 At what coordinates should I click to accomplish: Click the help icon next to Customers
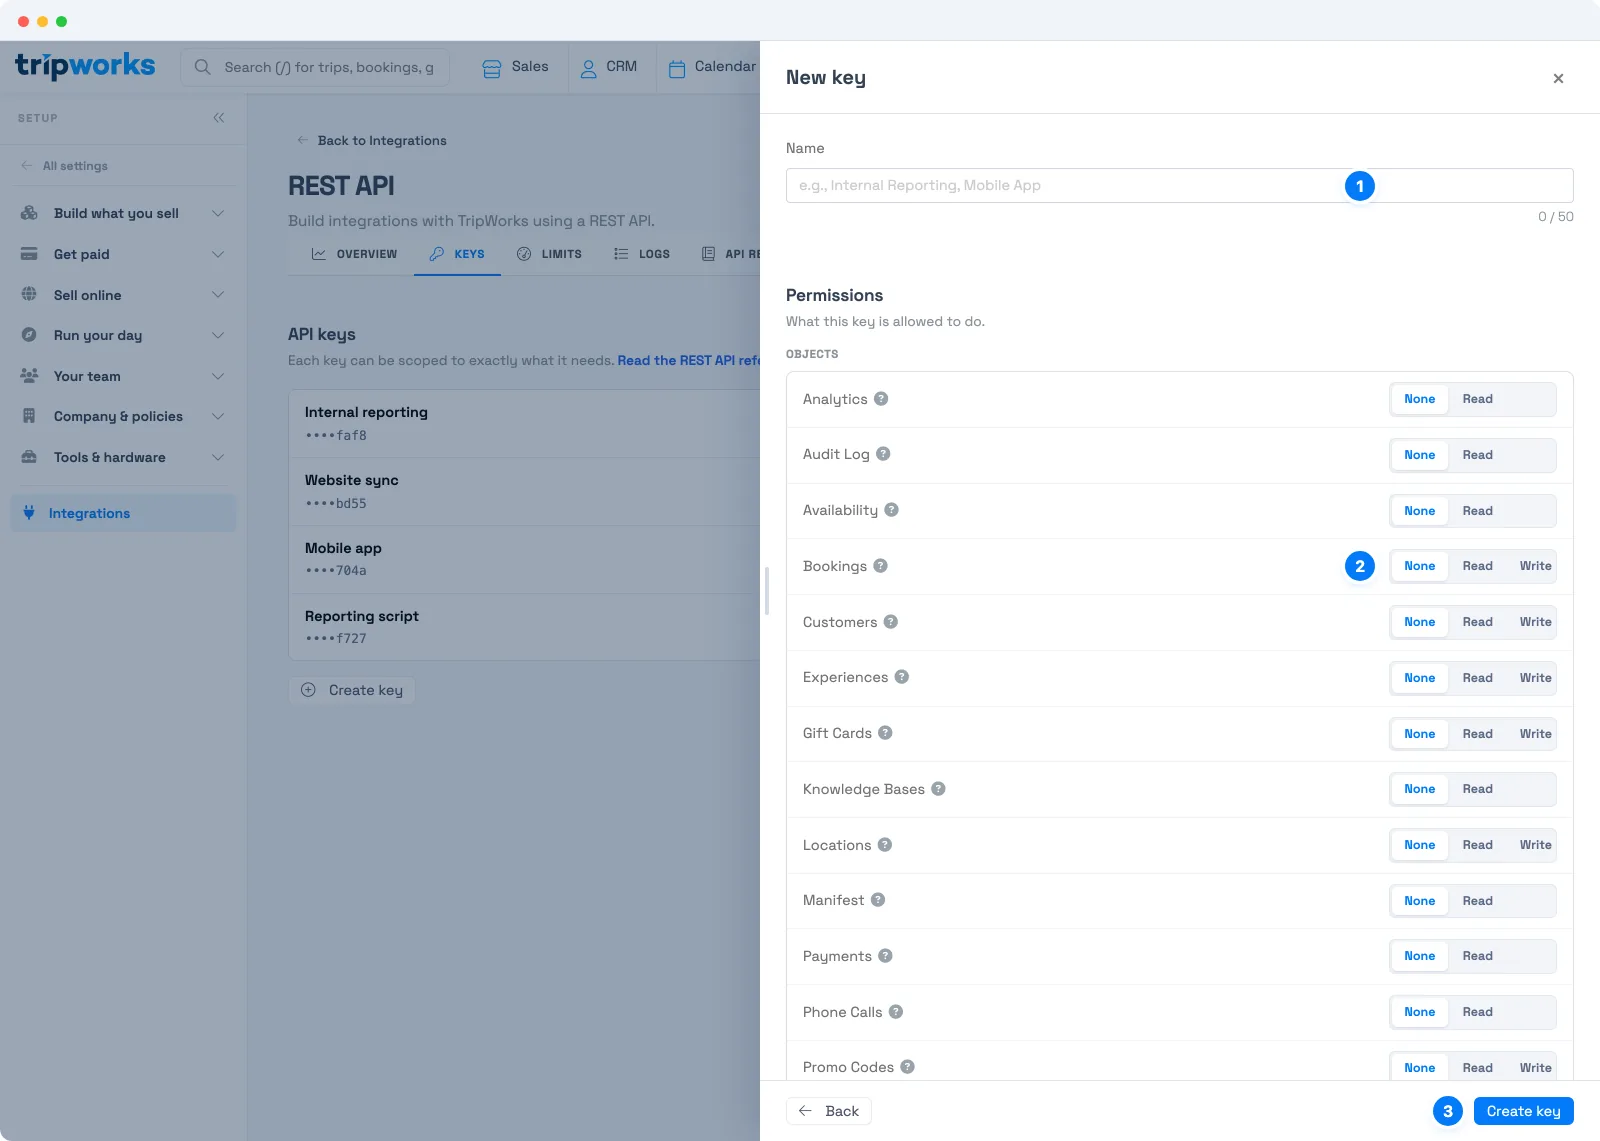coord(890,622)
